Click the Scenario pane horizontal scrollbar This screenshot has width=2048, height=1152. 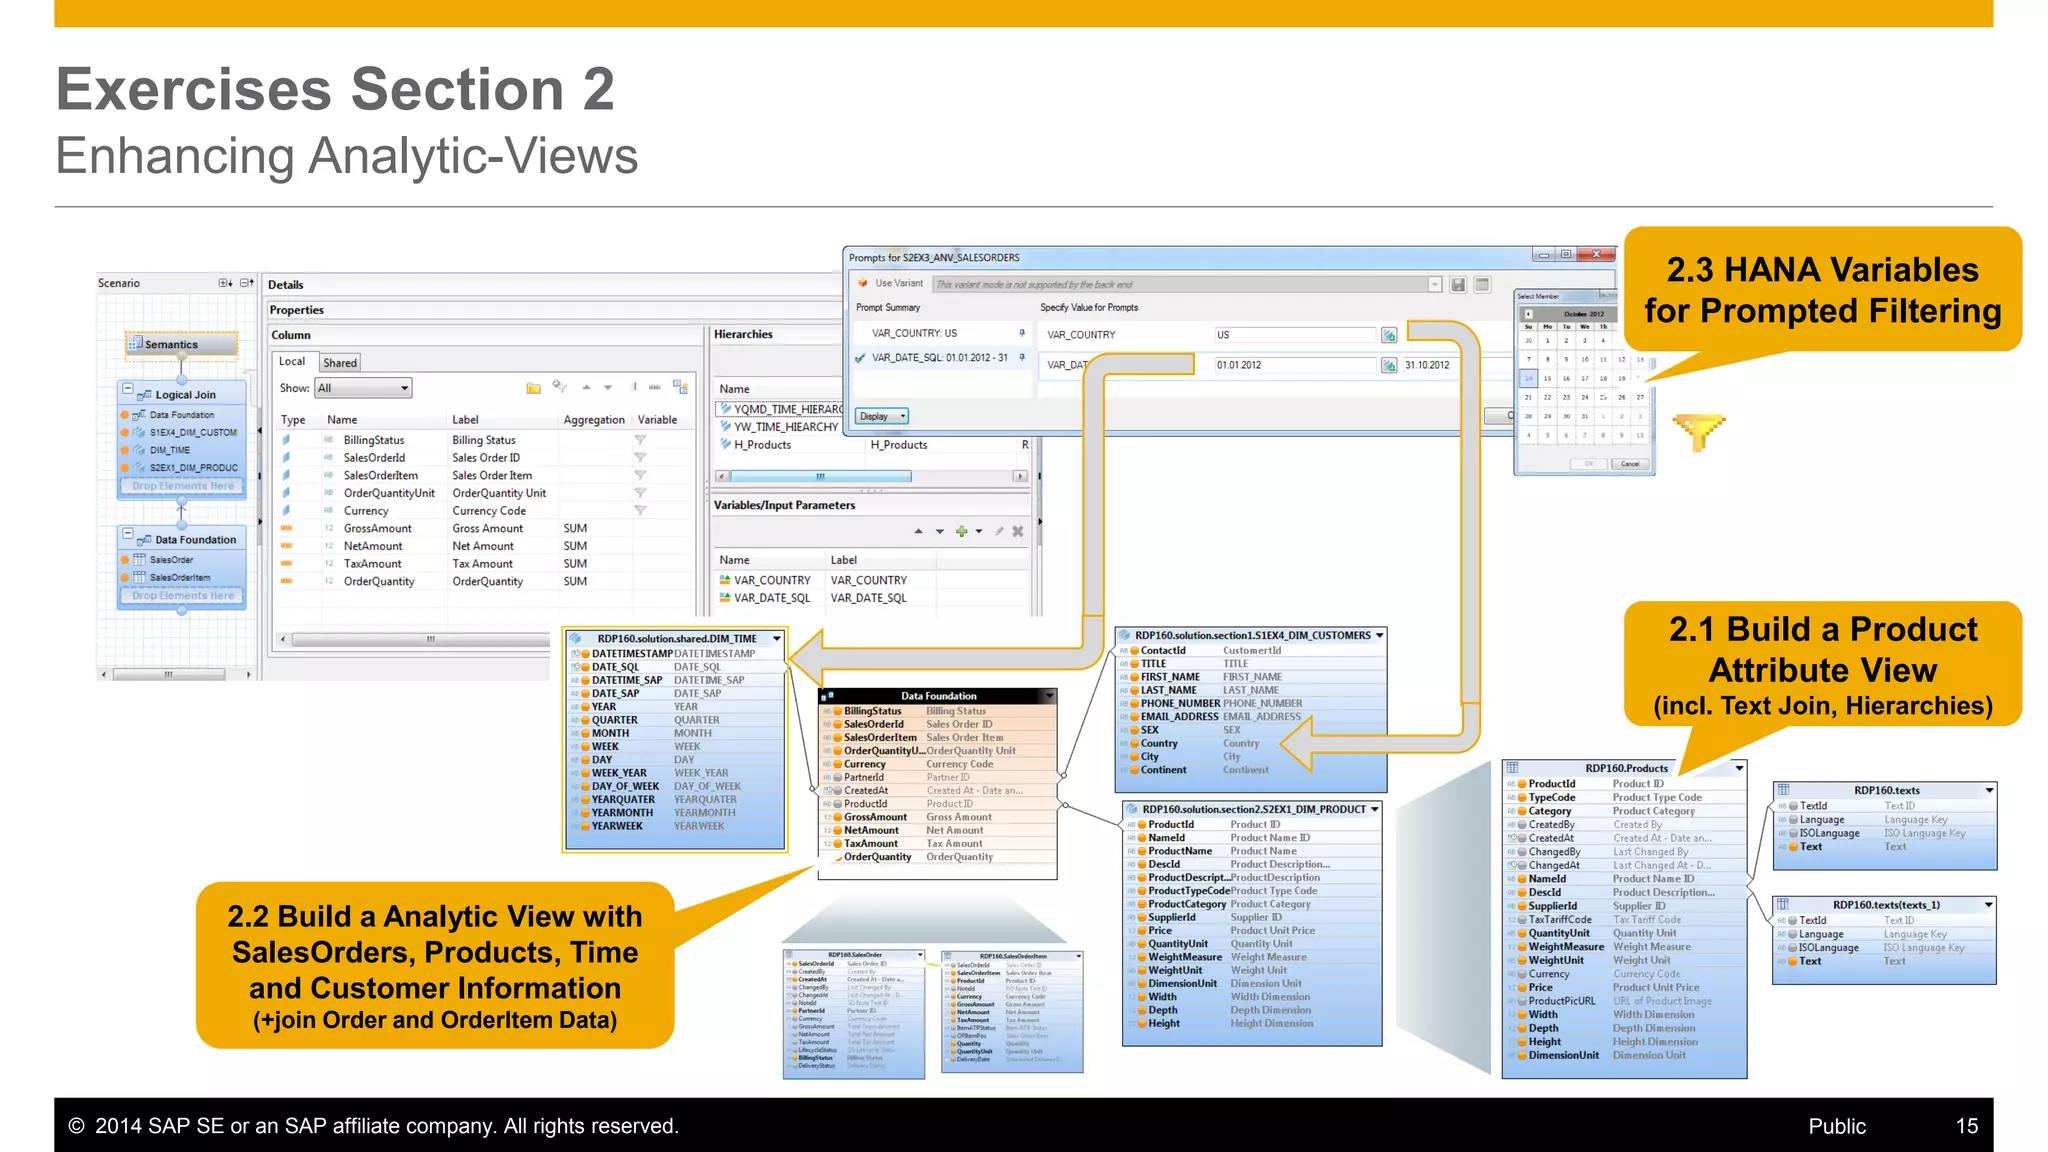coord(176,675)
